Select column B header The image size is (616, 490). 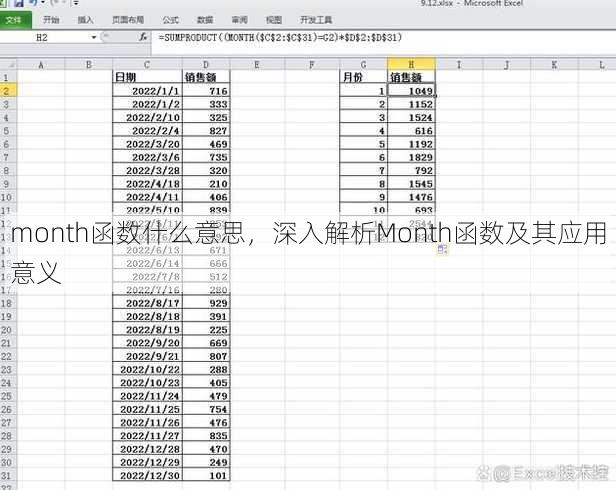click(x=89, y=64)
